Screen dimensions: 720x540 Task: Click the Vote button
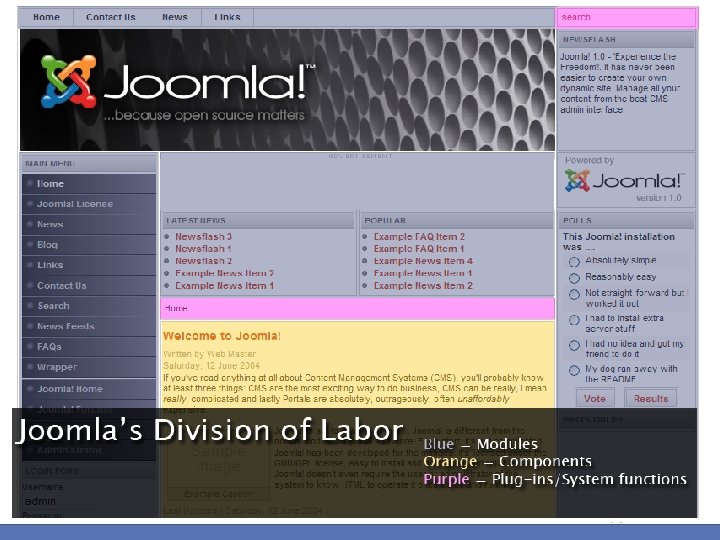pos(595,399)
